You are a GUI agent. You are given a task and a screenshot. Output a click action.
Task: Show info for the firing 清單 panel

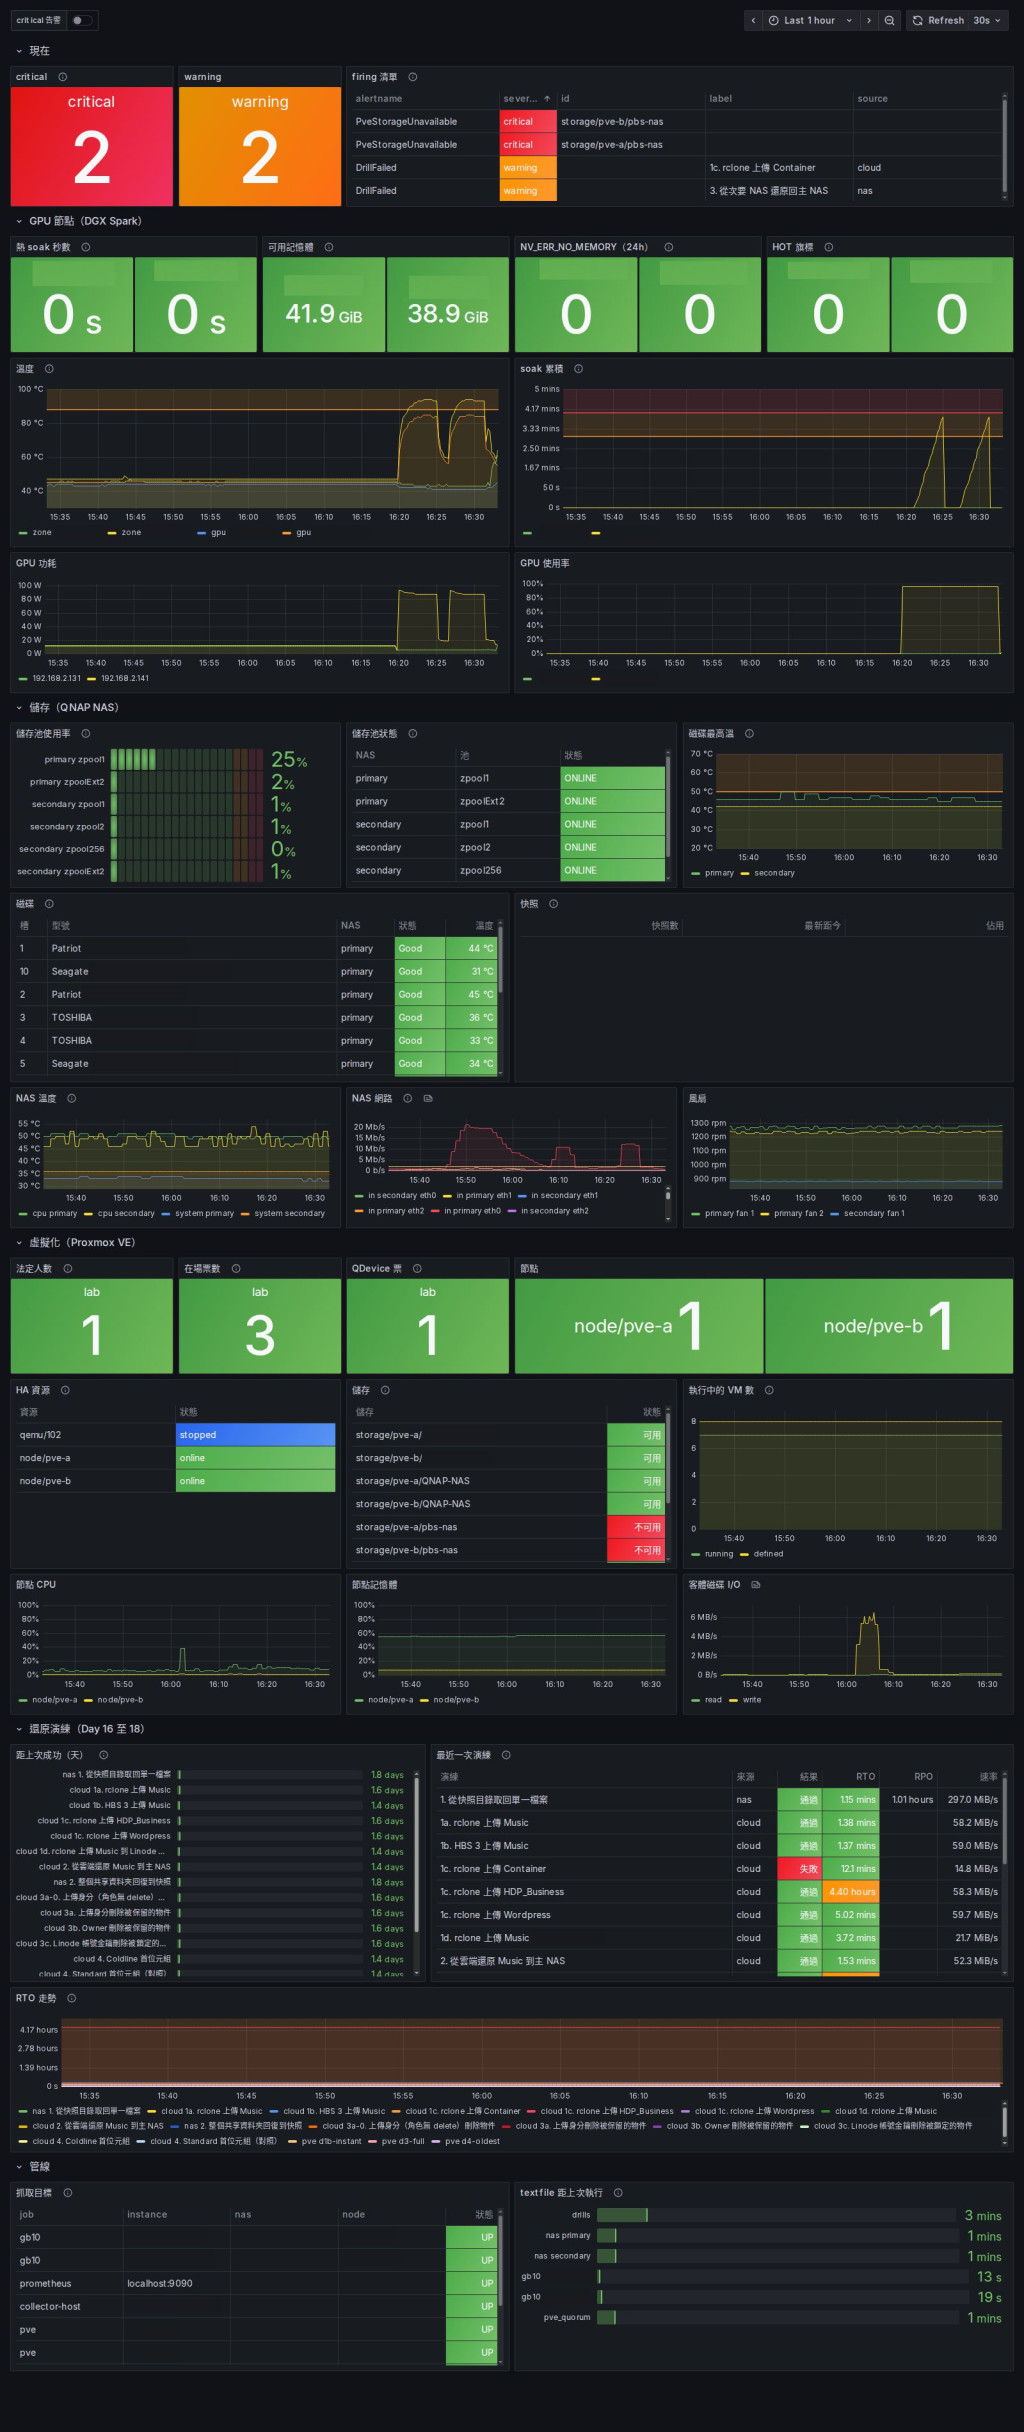click(413, 77)
